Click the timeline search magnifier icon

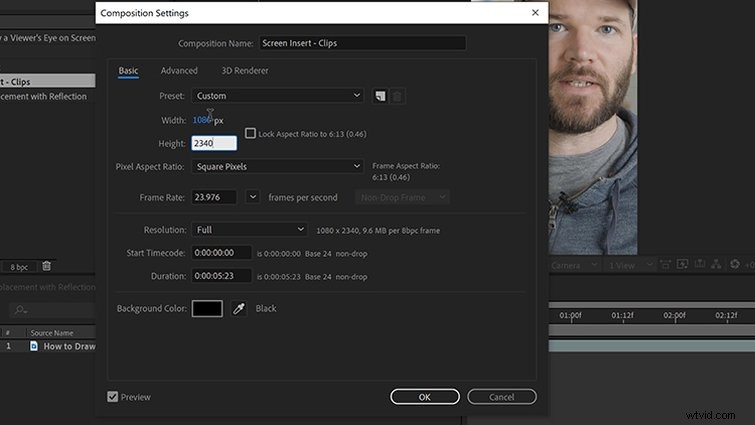20,310
